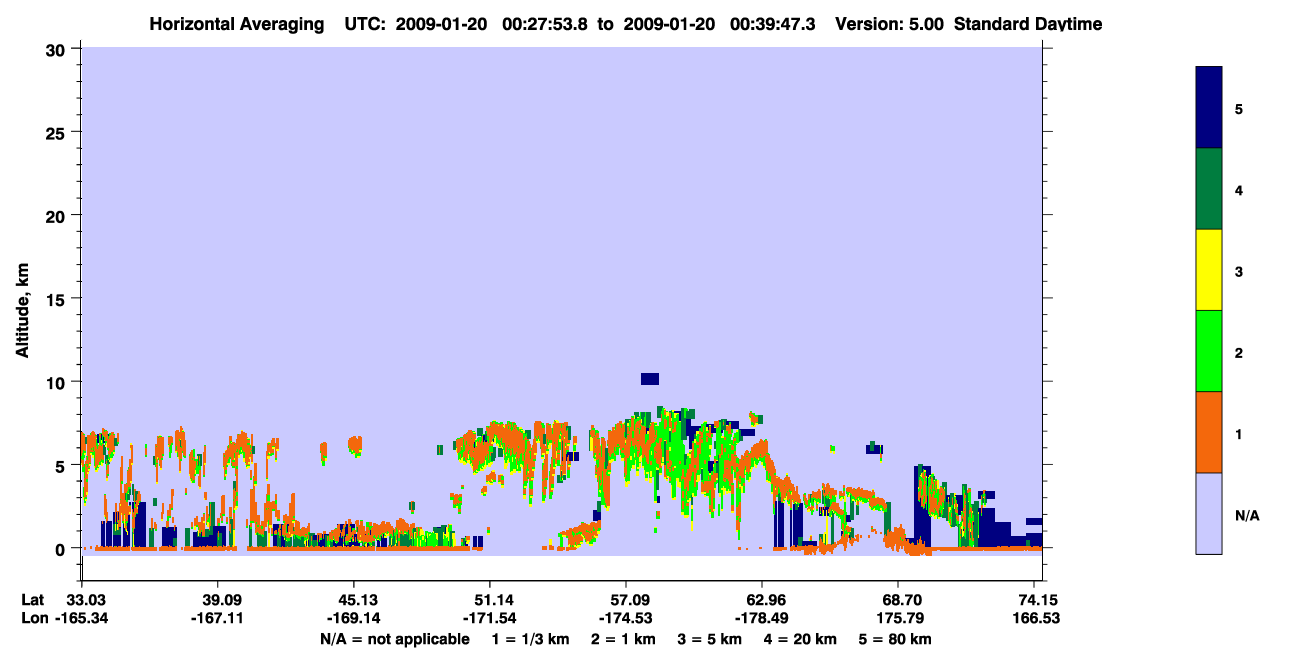
Task: Click the longitude value '-174.53'
Action: coord(625,619)
